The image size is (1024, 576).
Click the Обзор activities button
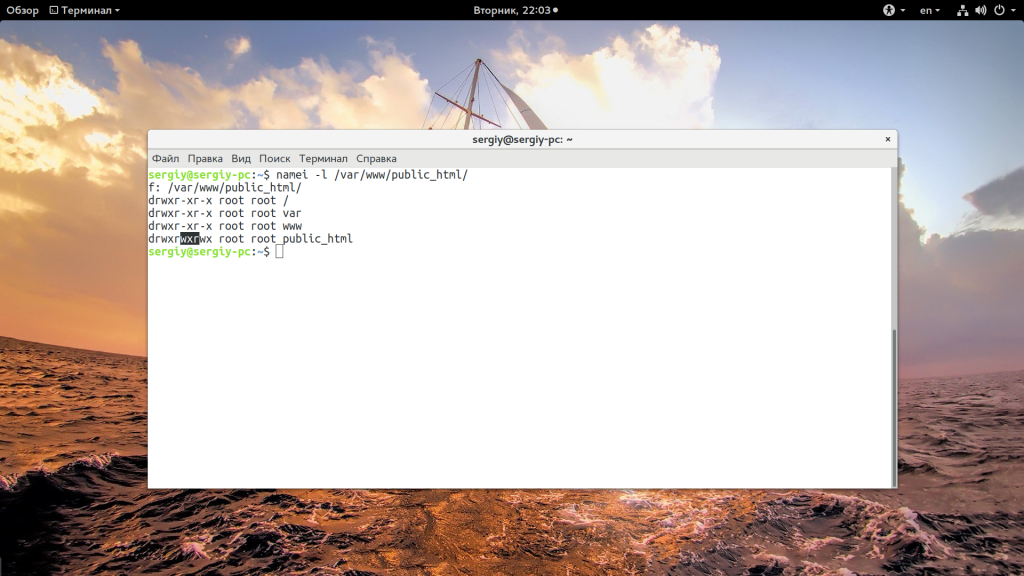tap(22, 10)
